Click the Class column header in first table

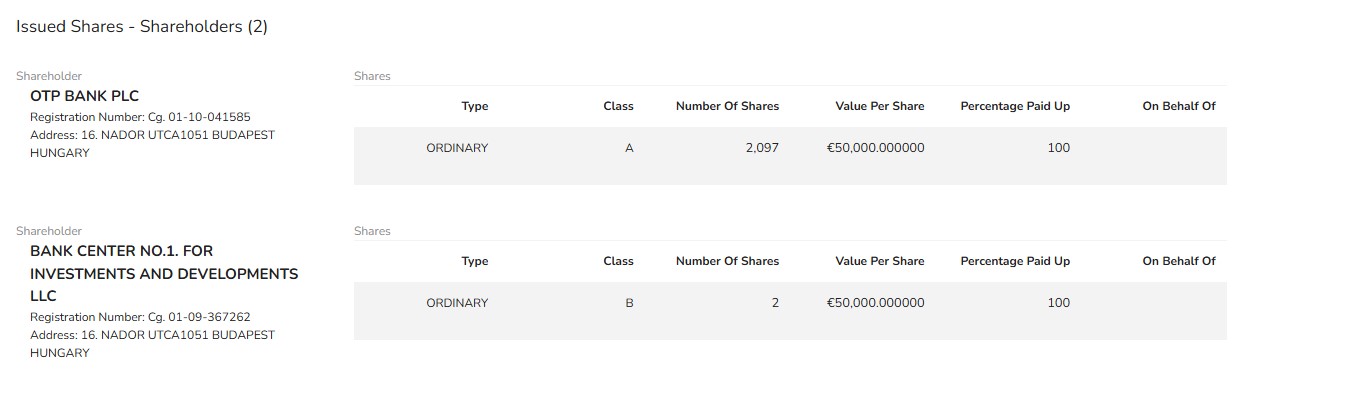tap(618, 106)
